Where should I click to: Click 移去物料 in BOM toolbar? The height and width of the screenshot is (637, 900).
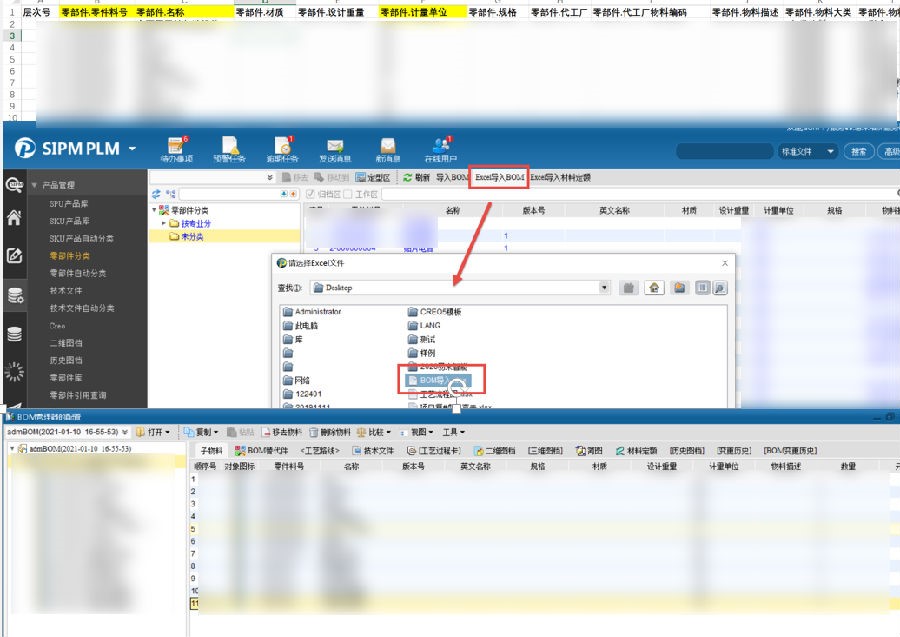tap(282, 432)
